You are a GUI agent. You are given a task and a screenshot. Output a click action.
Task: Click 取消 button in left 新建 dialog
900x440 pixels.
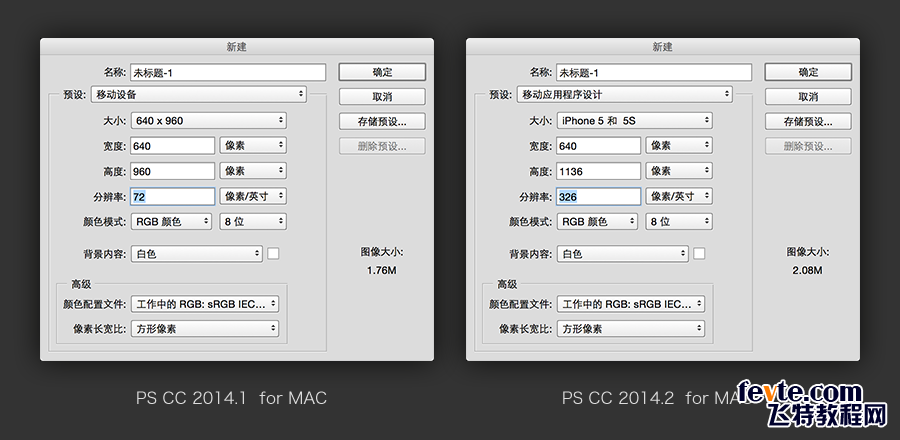[382, 97]
